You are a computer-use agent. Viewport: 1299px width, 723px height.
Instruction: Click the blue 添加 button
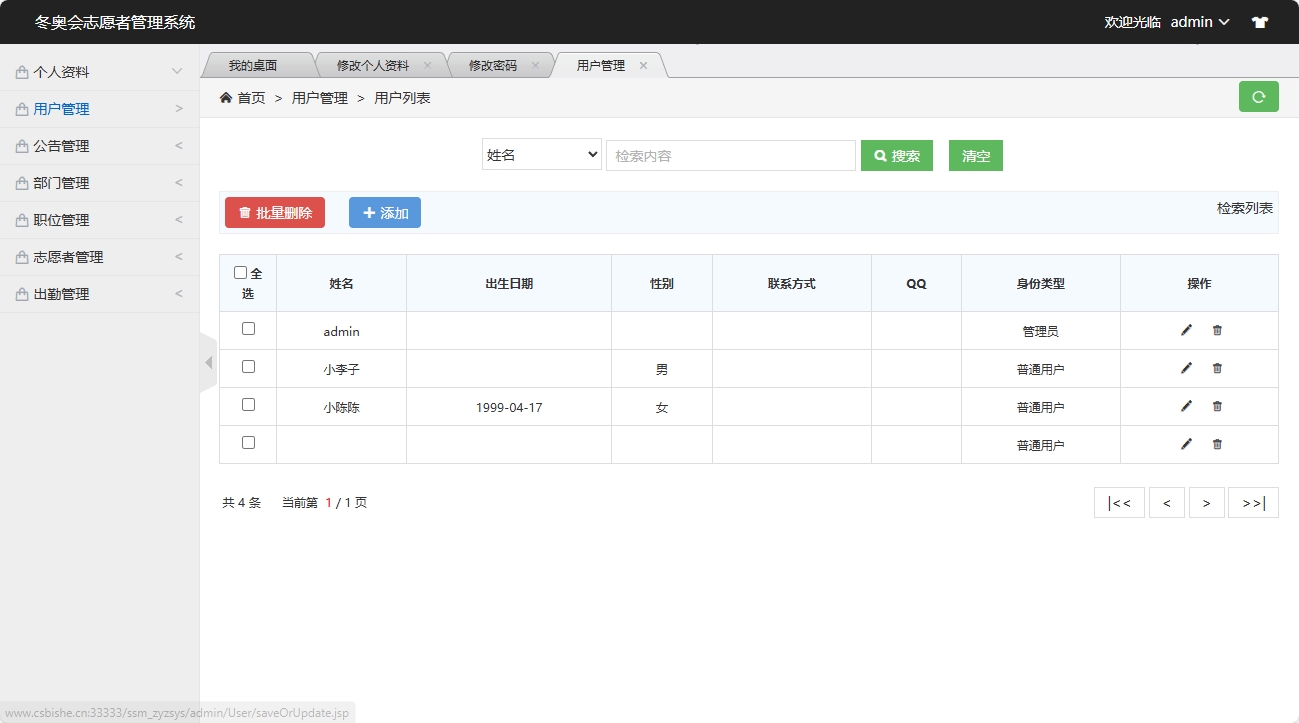tap(384, 212)
